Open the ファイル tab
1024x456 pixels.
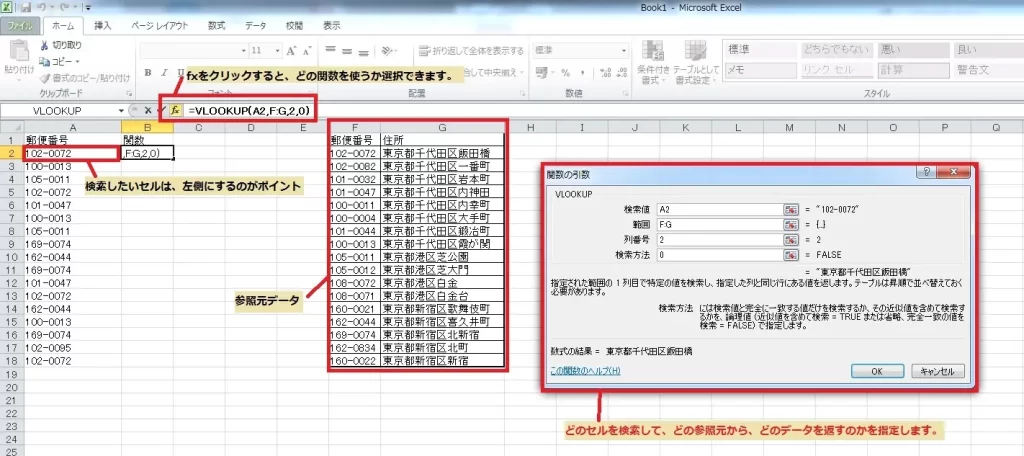22,26
